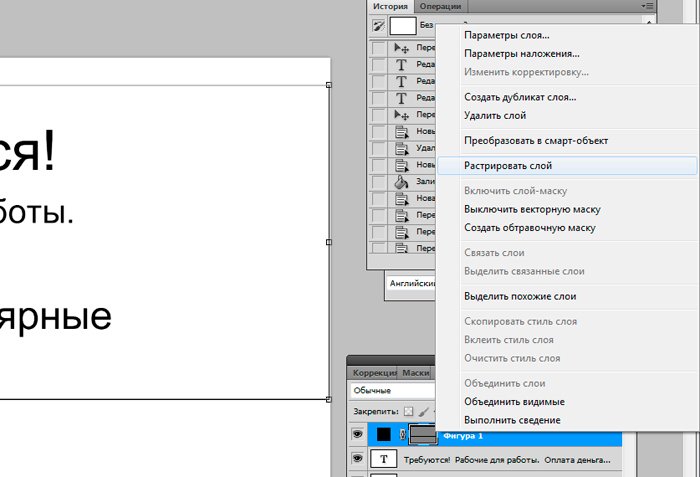Viewport: 700px width, 477px height.
Task: Choose Растрировать слой from the context menu
Action: [508, 166]
